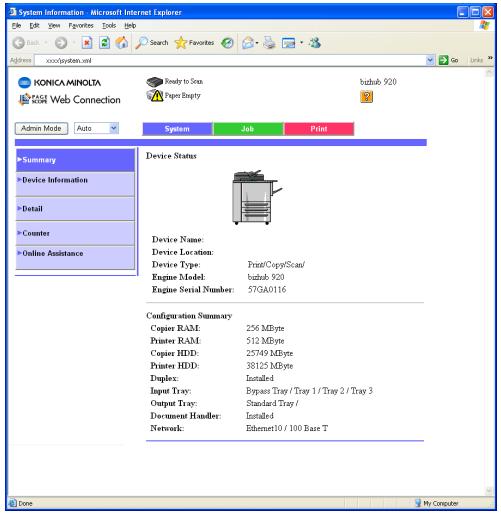
Task: Click the Ready to Scan scanner icon
Action: pyautogui.click(x=154, y=82)
